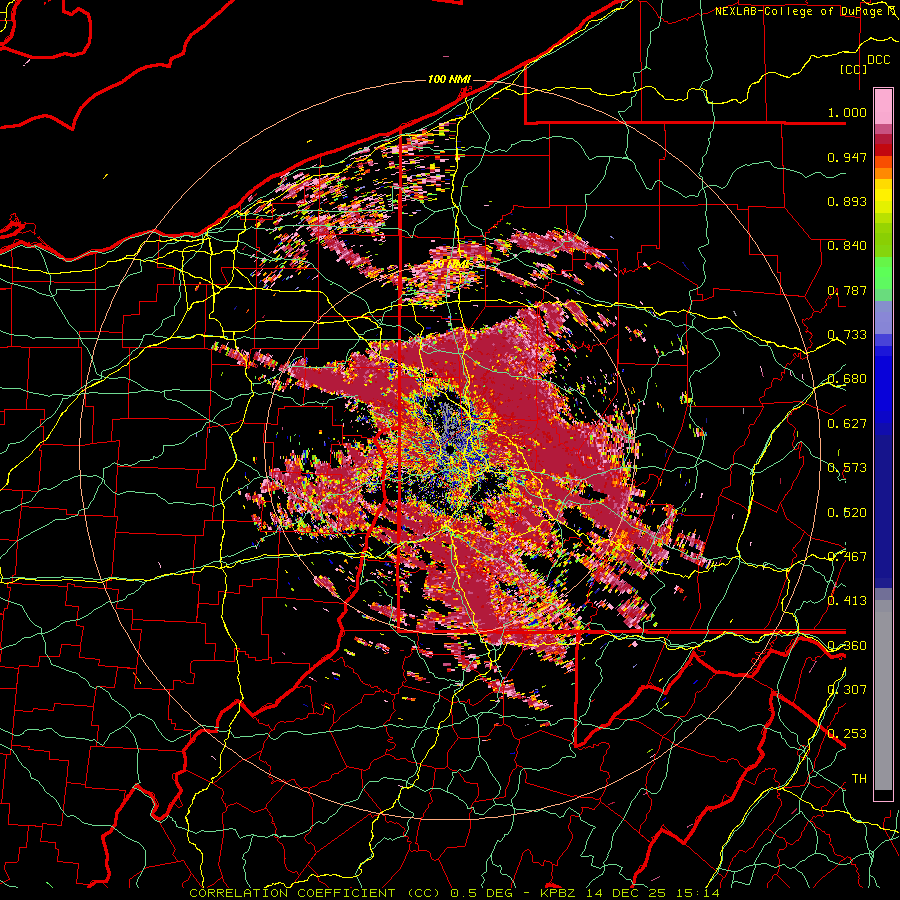Pick the lavender segment near 0.760
This screenshot has height=900, width=900.
(x=883, y=317)
